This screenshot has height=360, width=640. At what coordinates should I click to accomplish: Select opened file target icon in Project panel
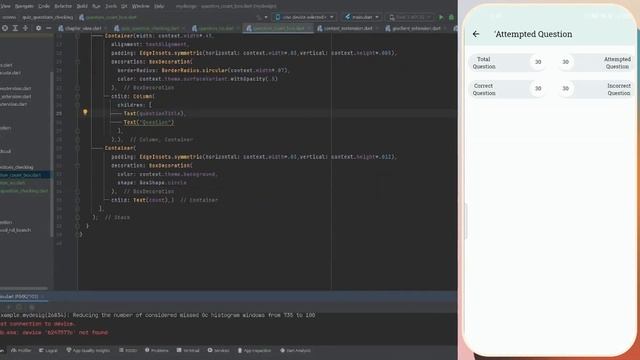point(5,28)
